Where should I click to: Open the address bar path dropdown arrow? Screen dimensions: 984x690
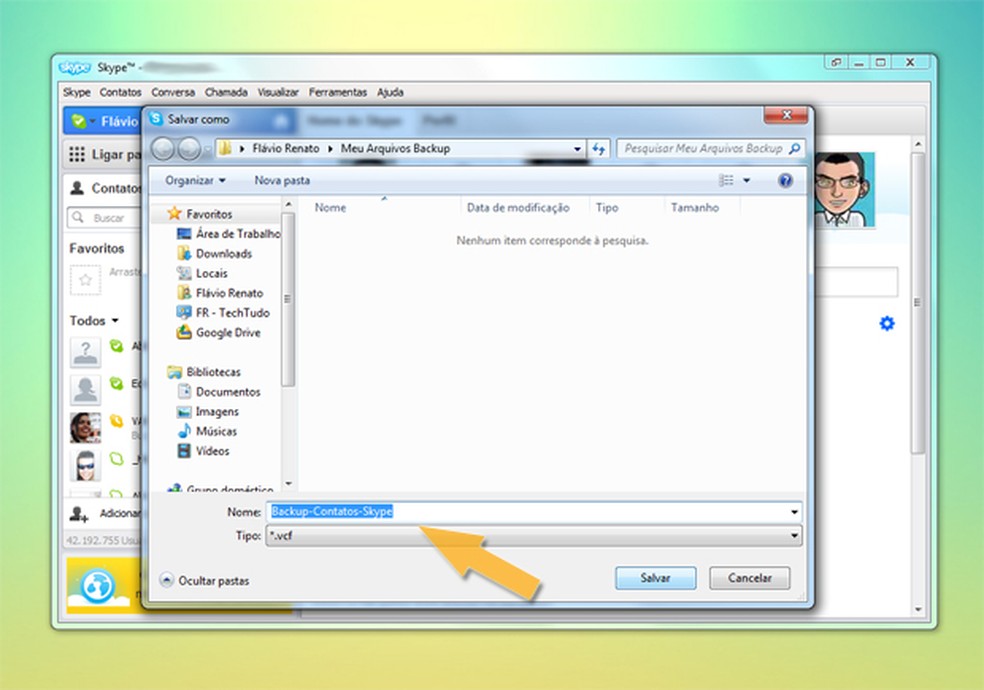(577, 149)
